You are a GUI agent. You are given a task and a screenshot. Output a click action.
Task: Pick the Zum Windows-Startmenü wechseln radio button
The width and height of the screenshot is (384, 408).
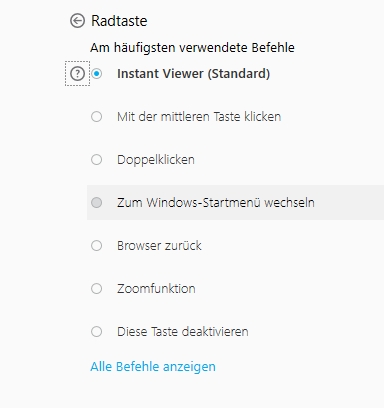(97, 202)
